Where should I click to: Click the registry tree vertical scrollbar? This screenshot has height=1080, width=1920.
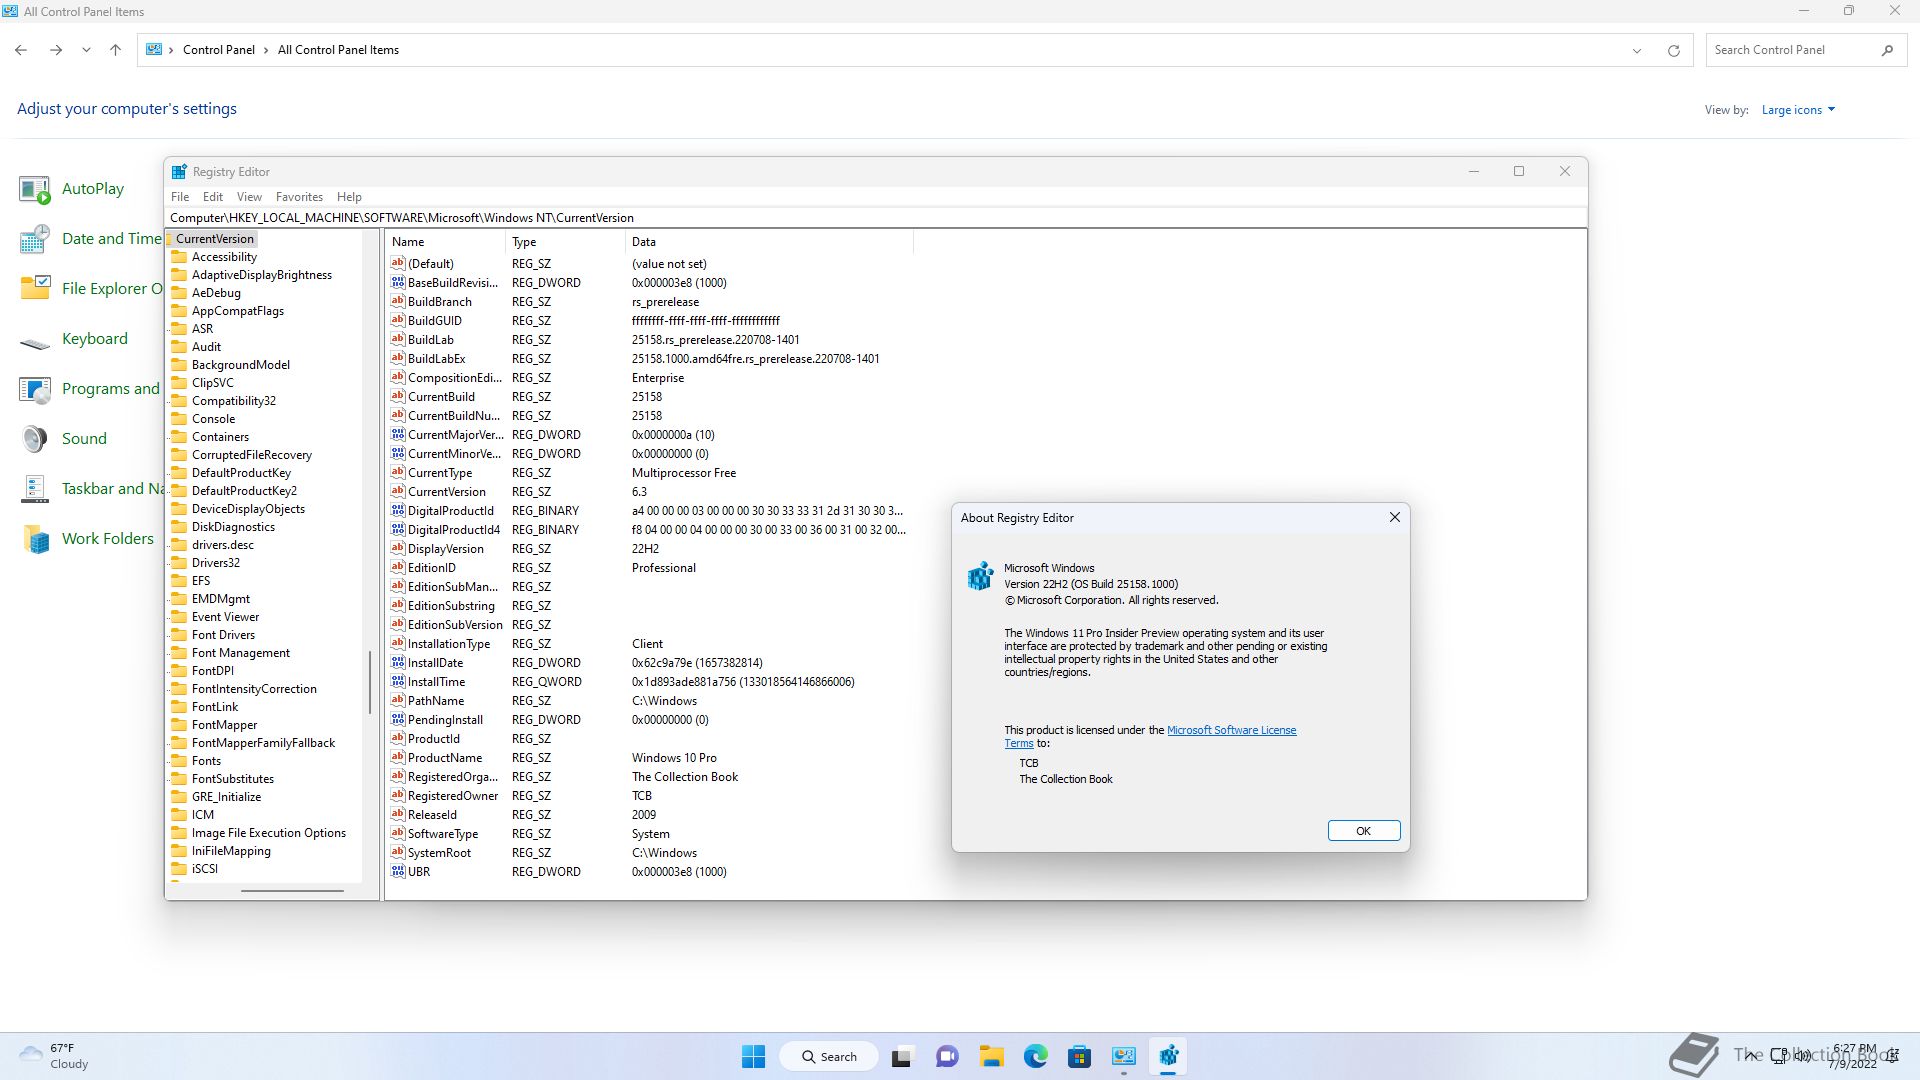[370, 682]
